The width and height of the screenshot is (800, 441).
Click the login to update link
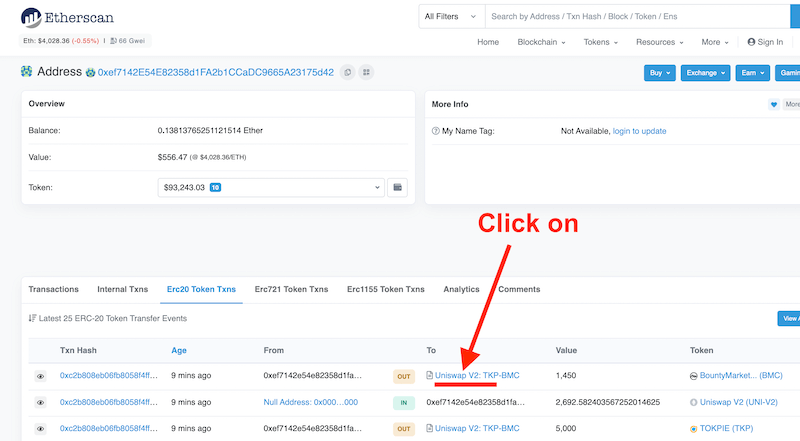point(639,131)
